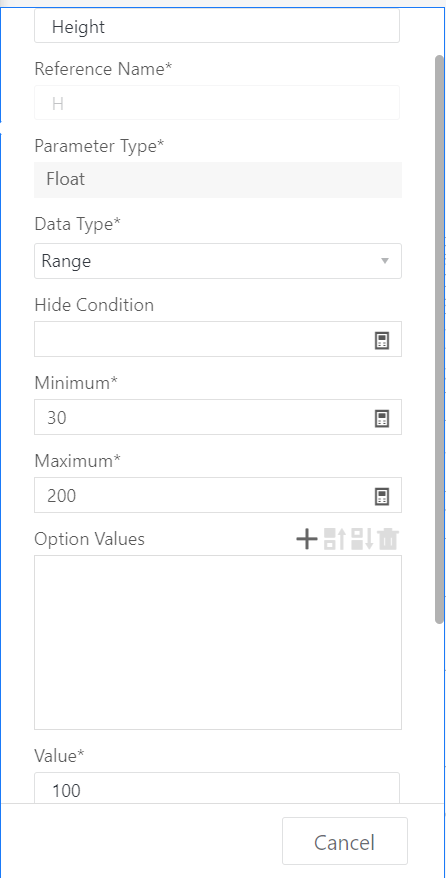Image resolution: width=446 pixels, height=878 pixels.
Task: Click the Option Values label
Action: click(x=90, y=539)
